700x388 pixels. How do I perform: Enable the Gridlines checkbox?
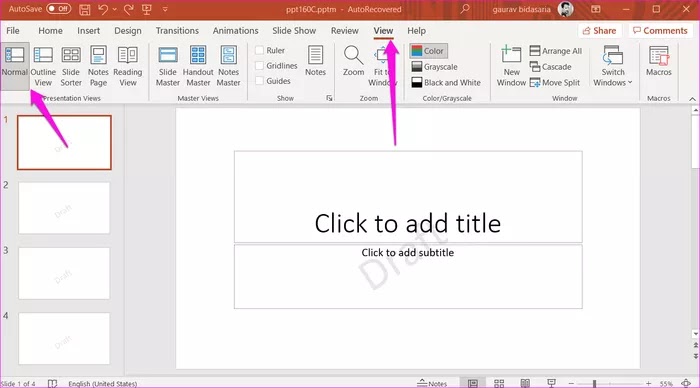click(x=259, y=66)
